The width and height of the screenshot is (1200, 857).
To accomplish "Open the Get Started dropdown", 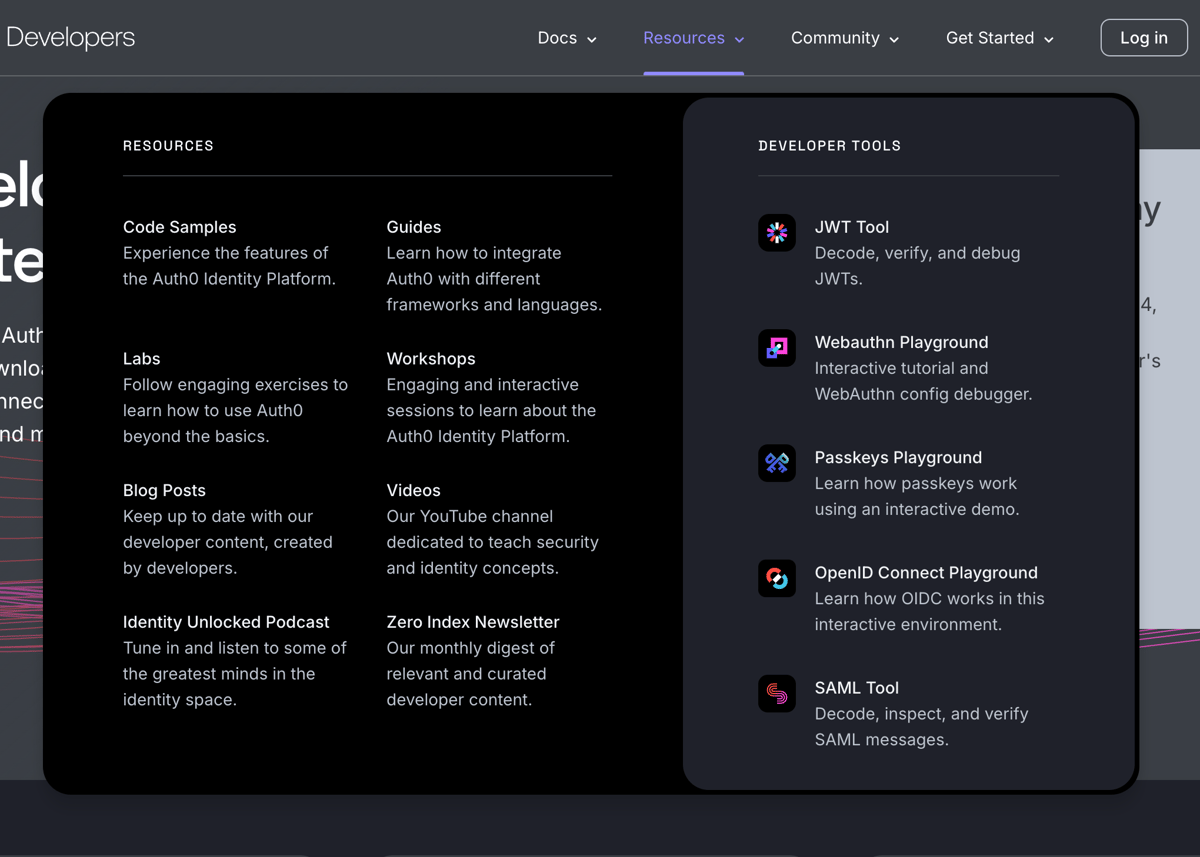I will coord(999,37).
